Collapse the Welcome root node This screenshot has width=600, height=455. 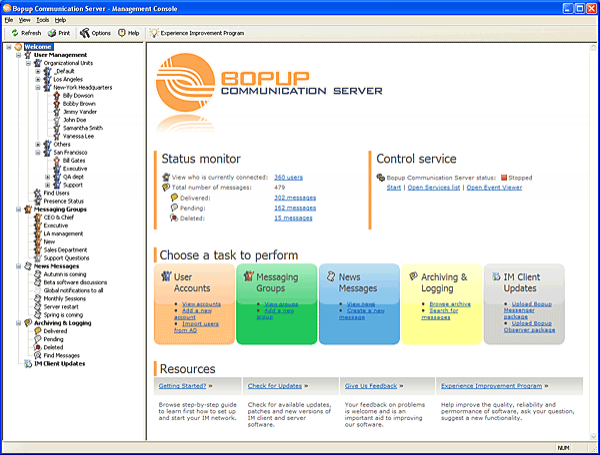pyautogui.click(x=8, y=47)
